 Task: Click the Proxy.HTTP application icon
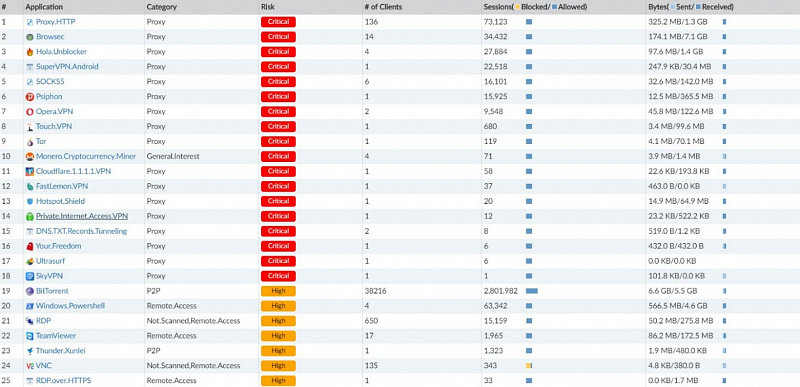coord(30,22)
